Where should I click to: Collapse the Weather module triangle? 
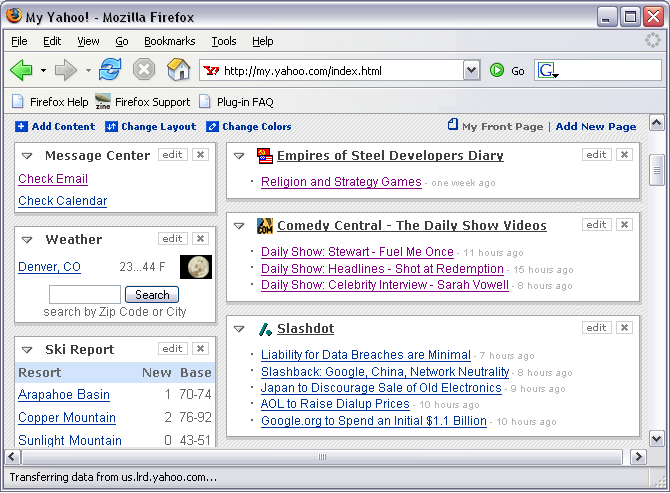(27, 240)
